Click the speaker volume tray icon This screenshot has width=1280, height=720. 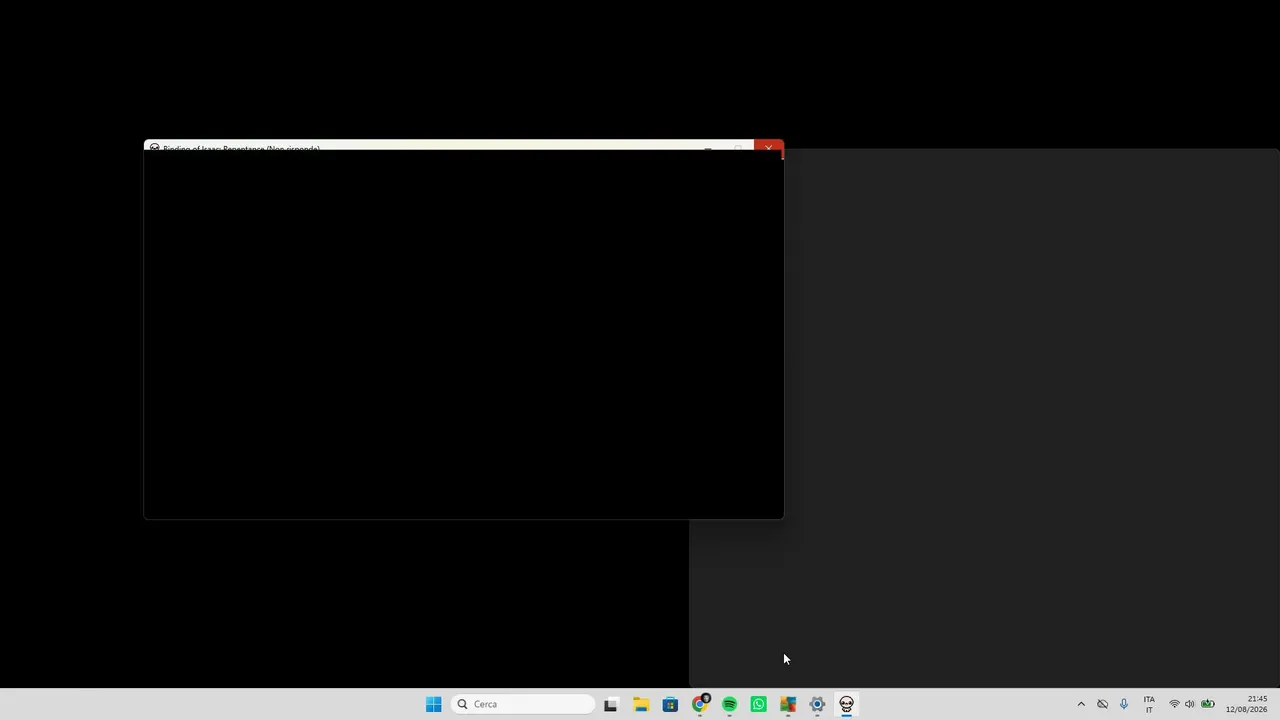[x=1190, y=704]
